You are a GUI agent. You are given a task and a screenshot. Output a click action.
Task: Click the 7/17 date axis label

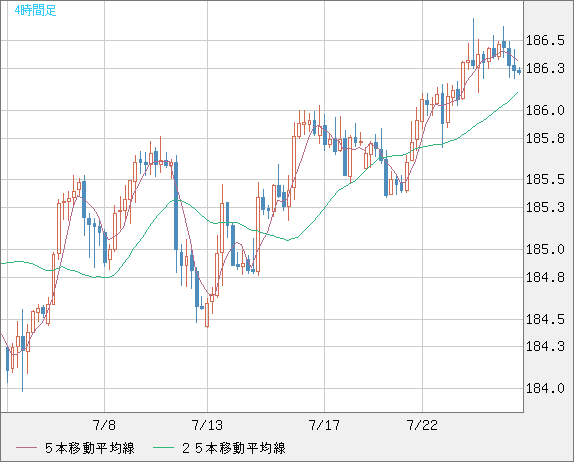pyautogui.click(x=324, y=425)
